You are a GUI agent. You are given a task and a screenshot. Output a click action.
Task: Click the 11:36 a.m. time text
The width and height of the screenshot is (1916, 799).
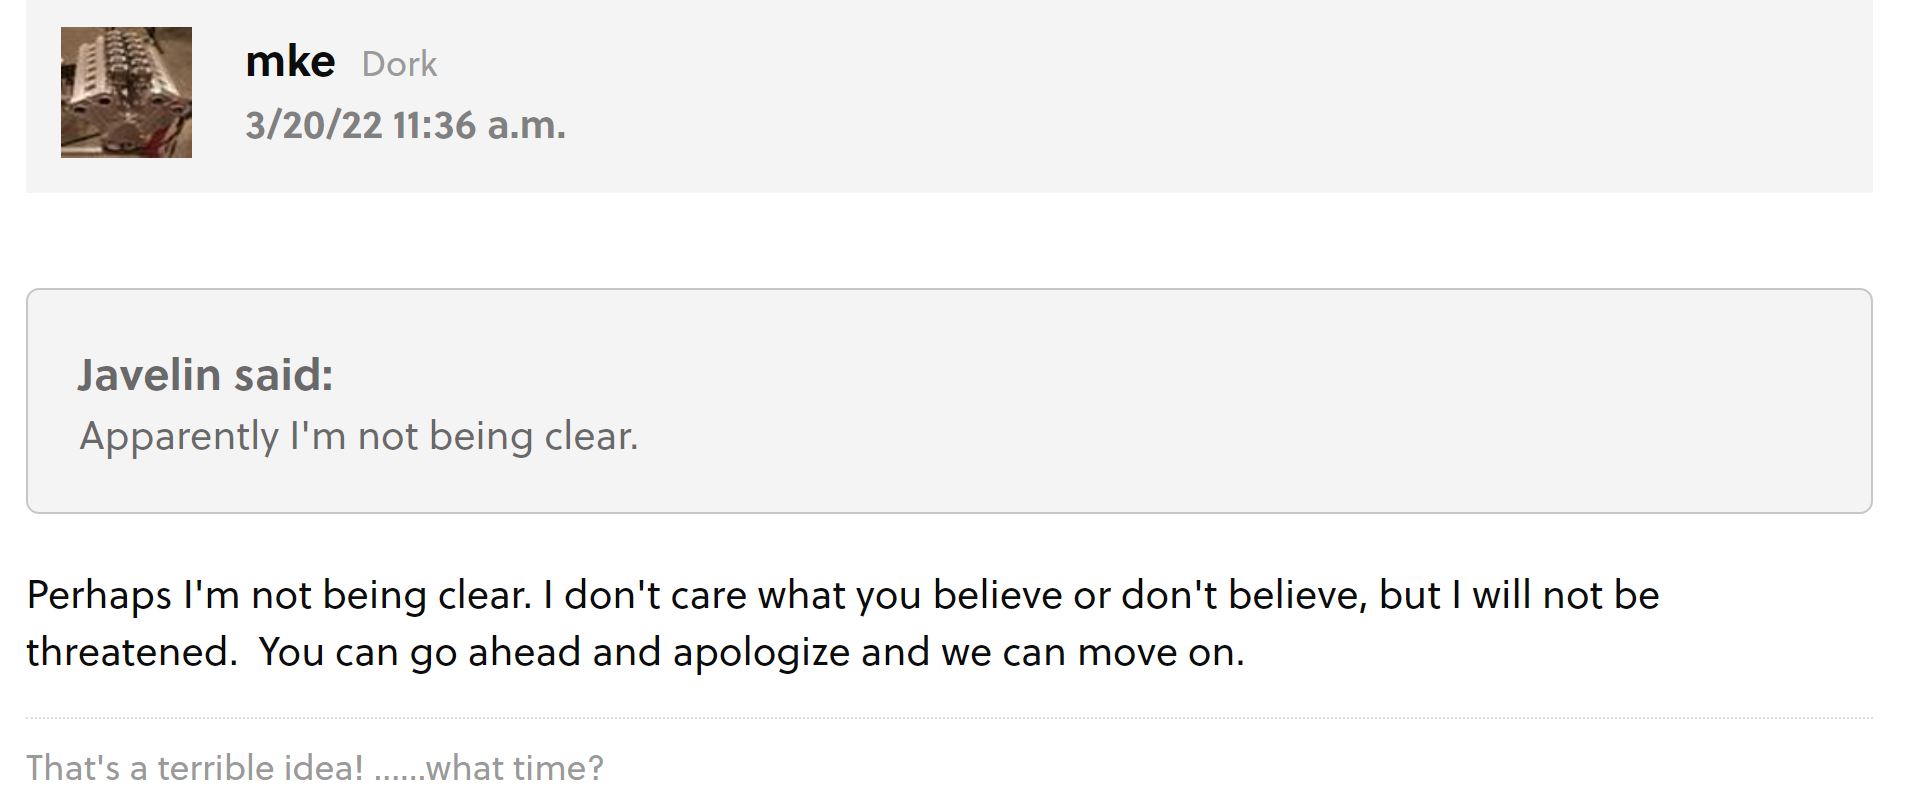[479, 126]
